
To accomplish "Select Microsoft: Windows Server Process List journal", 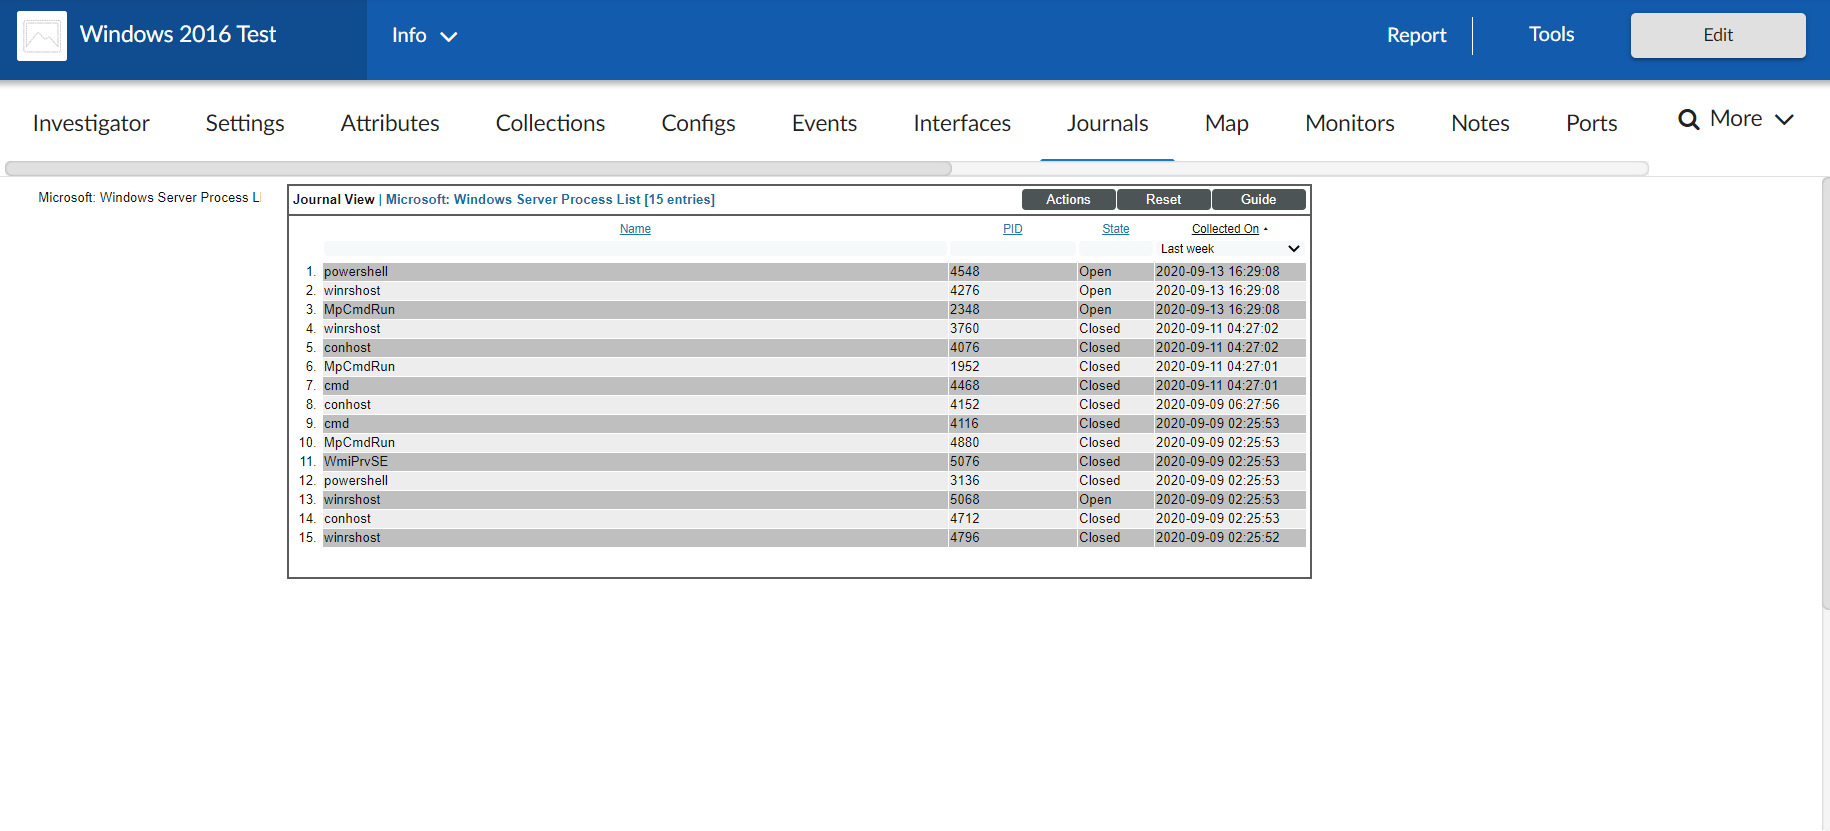I will click(148, 198).
